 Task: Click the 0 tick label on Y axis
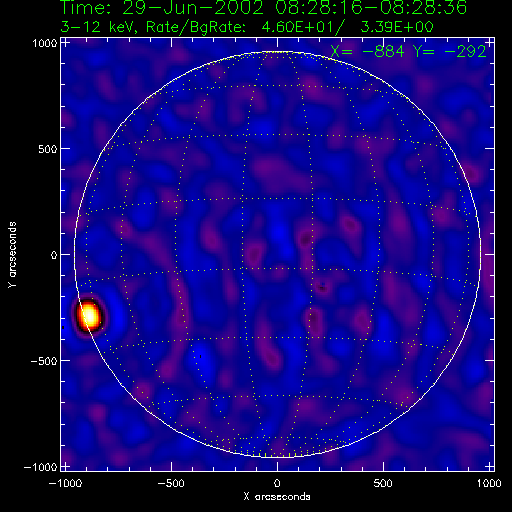pos(54,255)
